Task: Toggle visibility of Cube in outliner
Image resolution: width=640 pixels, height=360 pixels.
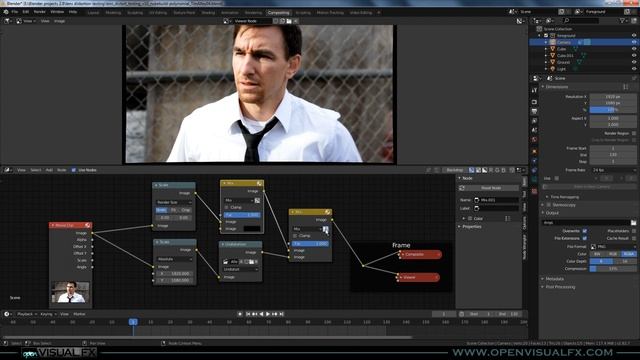Action: [x=633, y=49]
